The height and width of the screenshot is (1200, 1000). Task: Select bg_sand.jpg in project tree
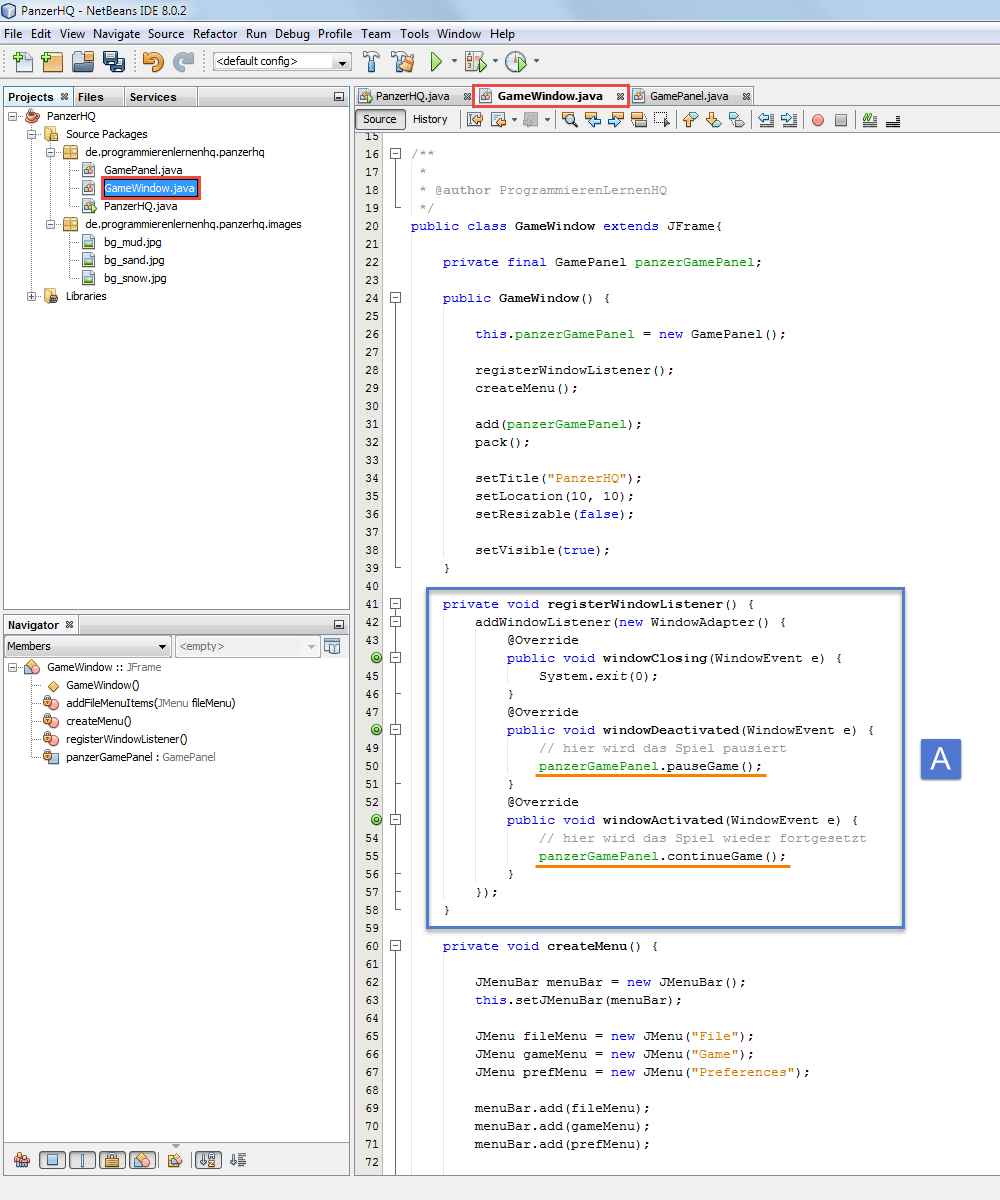click(135, 260)
